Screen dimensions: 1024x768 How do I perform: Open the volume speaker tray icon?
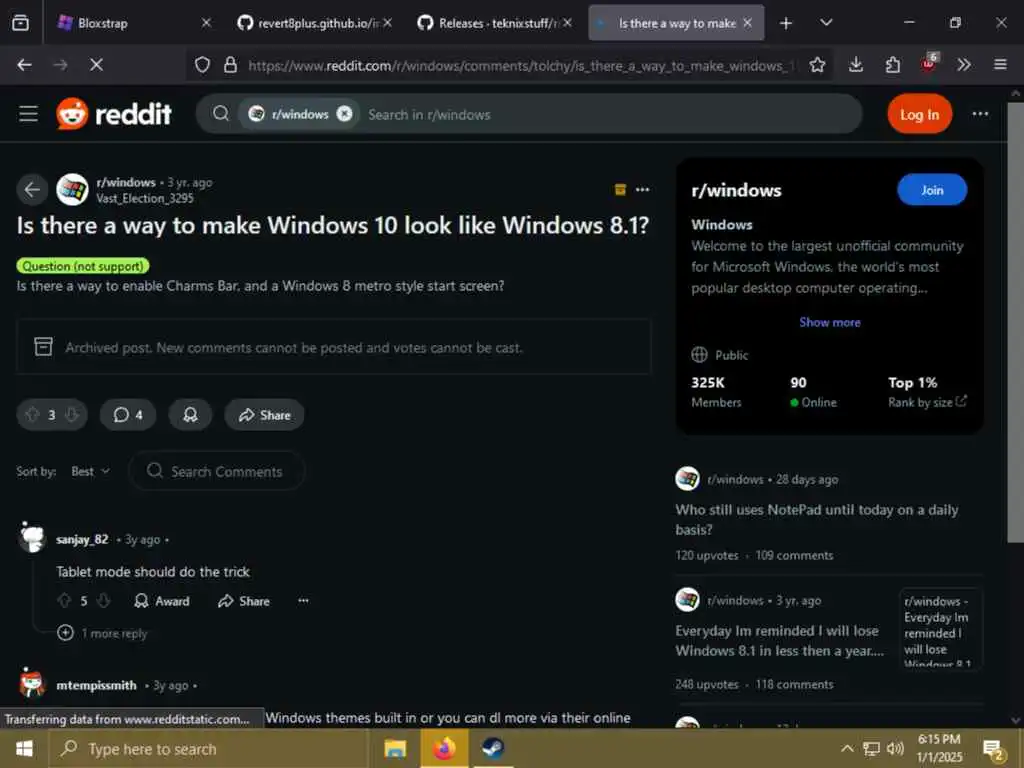895,748
